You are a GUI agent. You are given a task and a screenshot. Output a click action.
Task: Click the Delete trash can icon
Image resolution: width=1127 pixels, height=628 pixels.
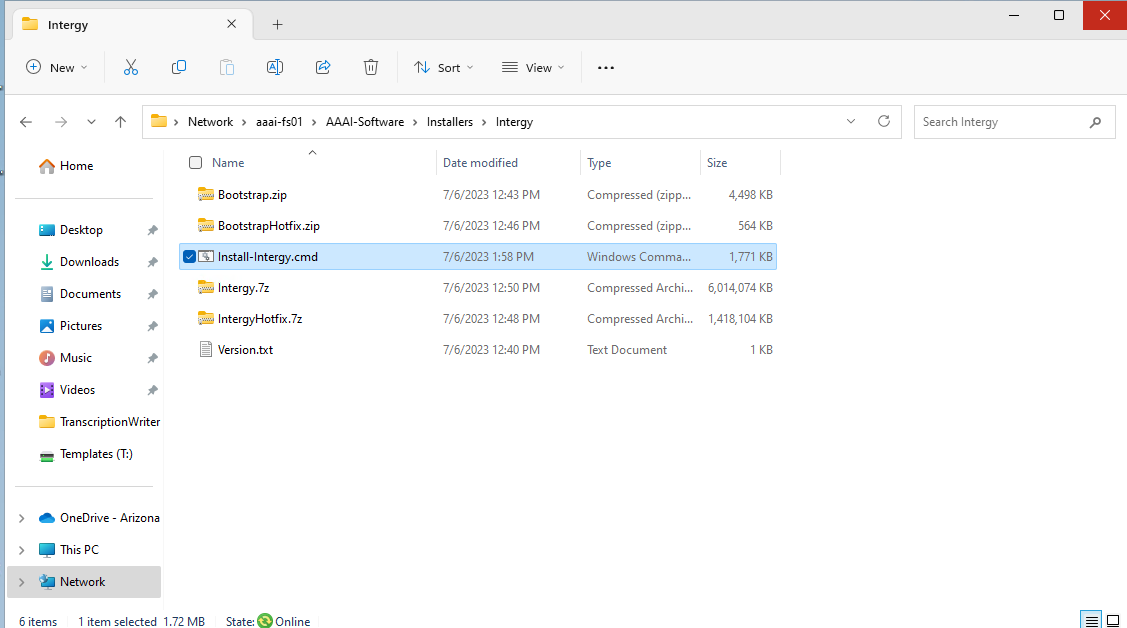(371, 68)
